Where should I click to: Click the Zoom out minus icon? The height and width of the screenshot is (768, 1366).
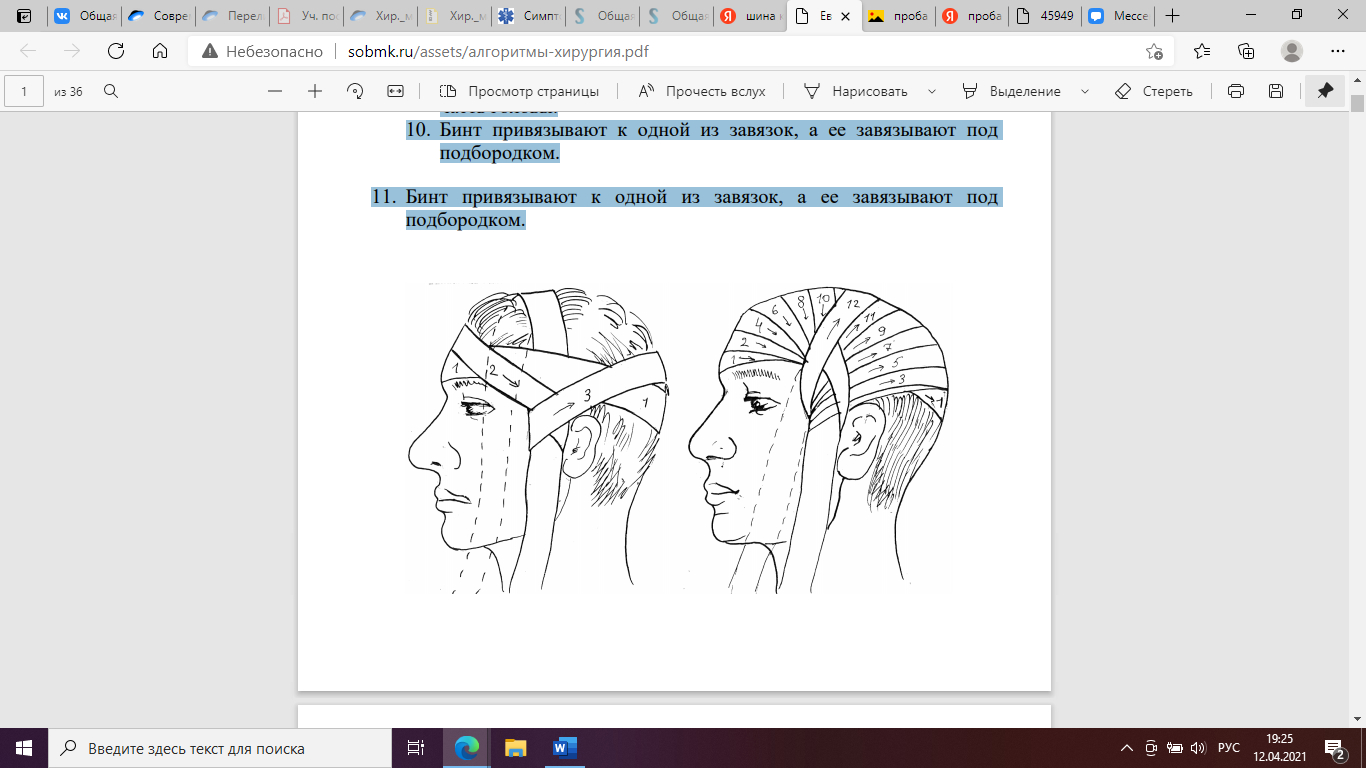pyautogui.click(x=275, y=91)
